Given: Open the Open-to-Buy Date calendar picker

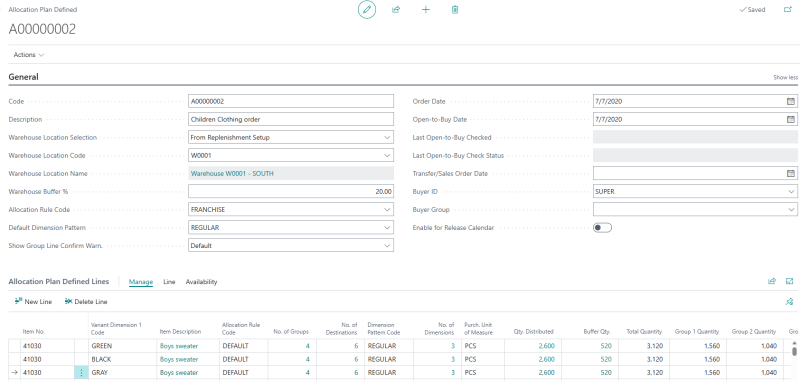Looking at the screenshot, I should point(790,119).
